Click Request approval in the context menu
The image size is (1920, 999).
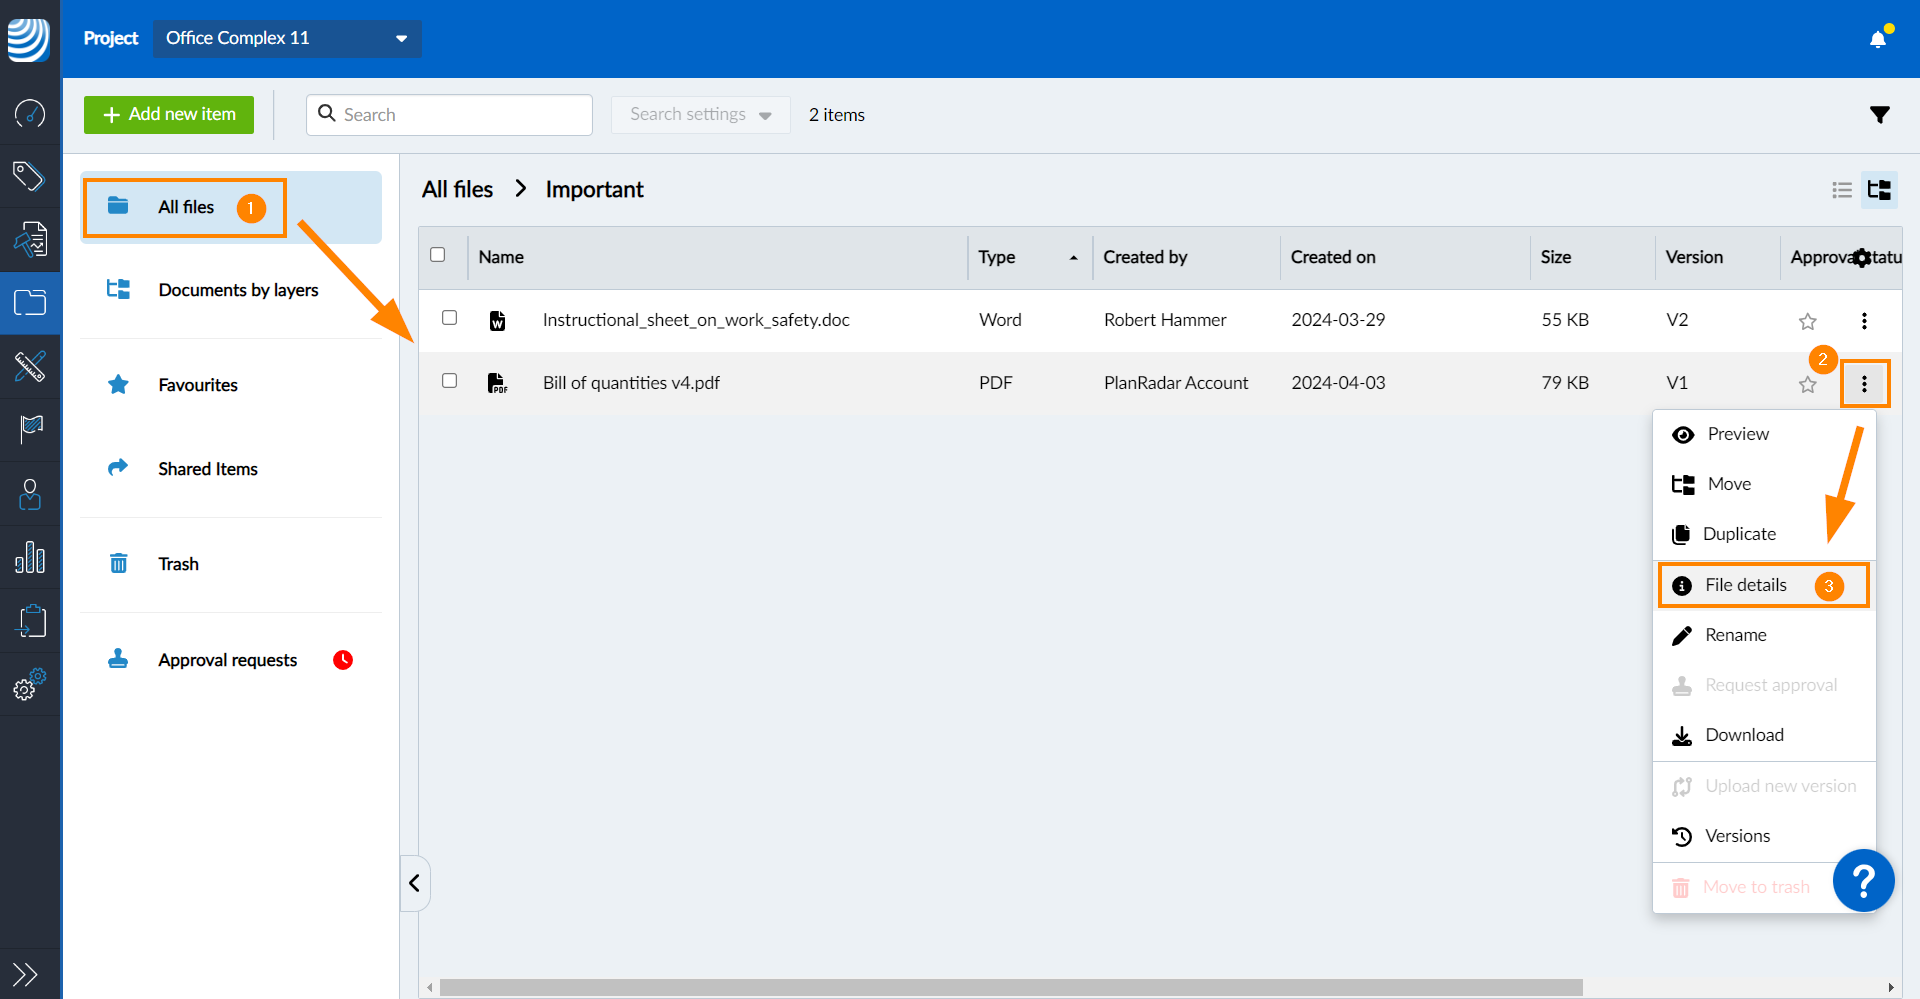point(1764,685)
